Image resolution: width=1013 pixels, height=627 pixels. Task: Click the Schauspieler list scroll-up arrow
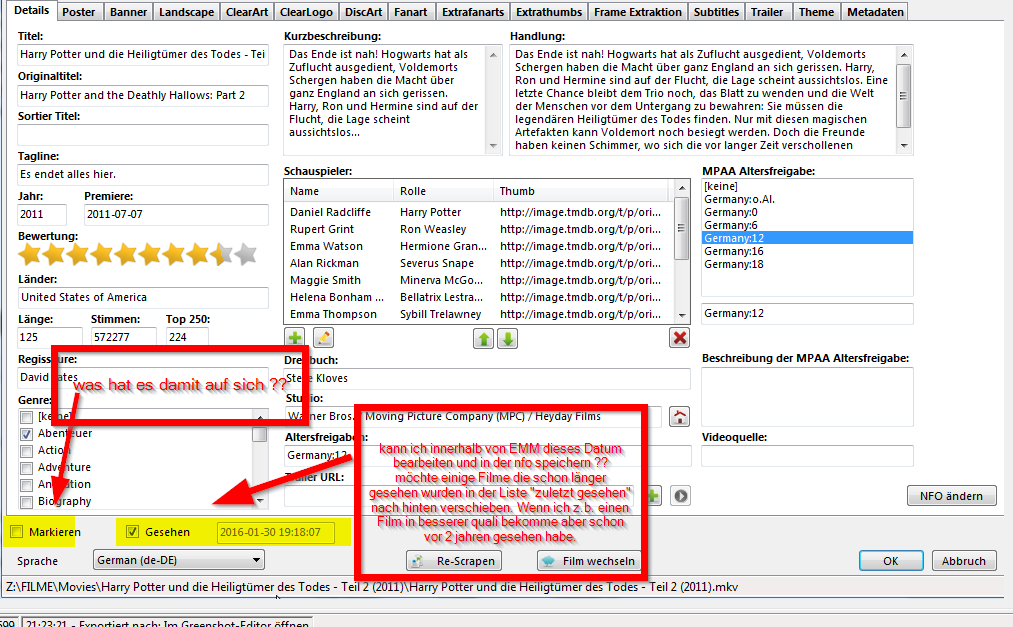682,188
